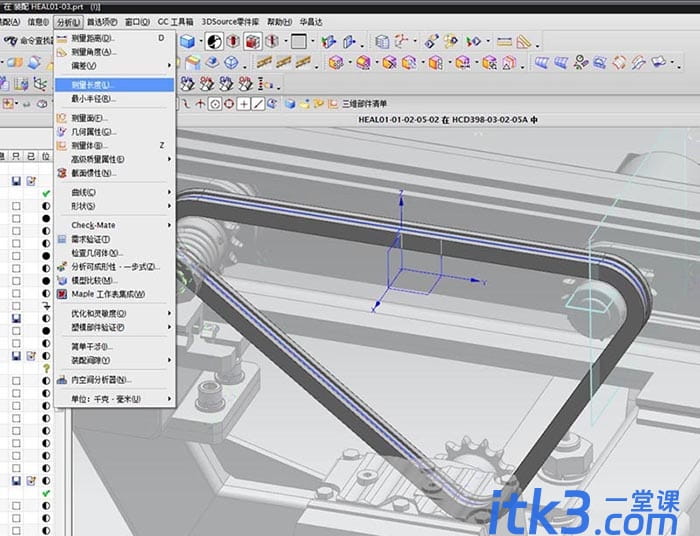
Task: Click the 已 column header
Action: 31,156
